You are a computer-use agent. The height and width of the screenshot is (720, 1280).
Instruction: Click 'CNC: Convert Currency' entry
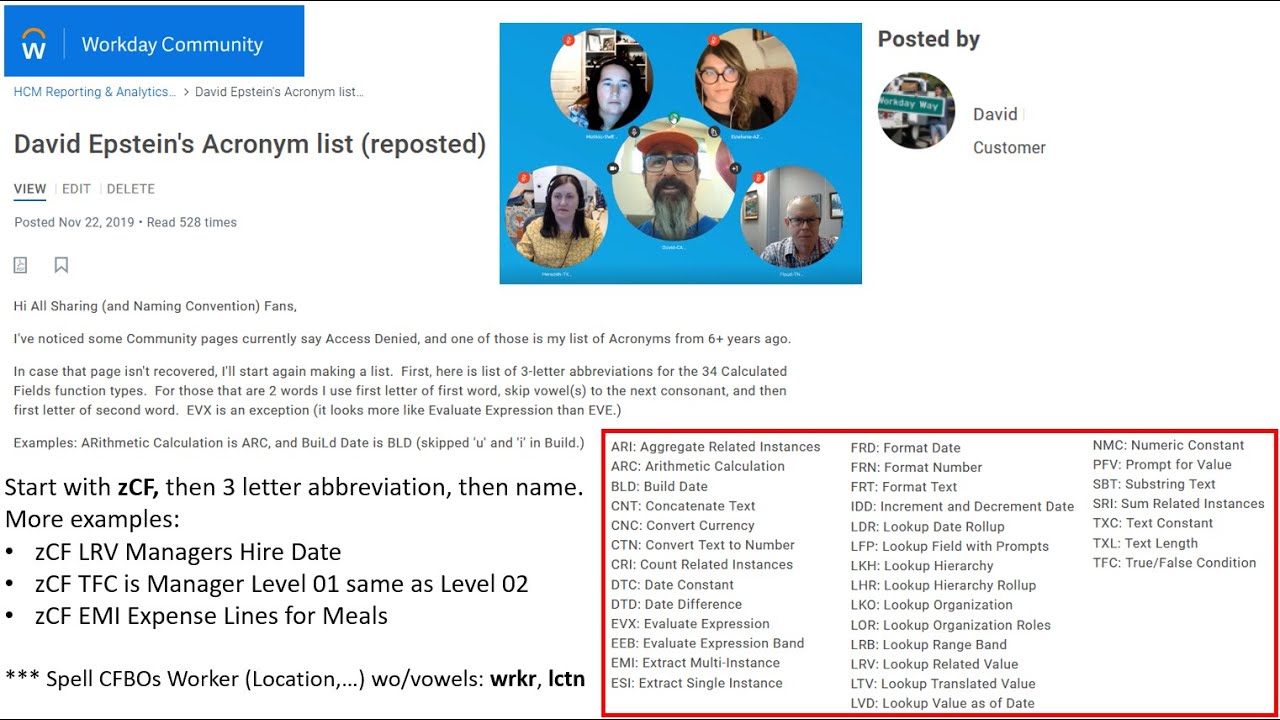683,525
